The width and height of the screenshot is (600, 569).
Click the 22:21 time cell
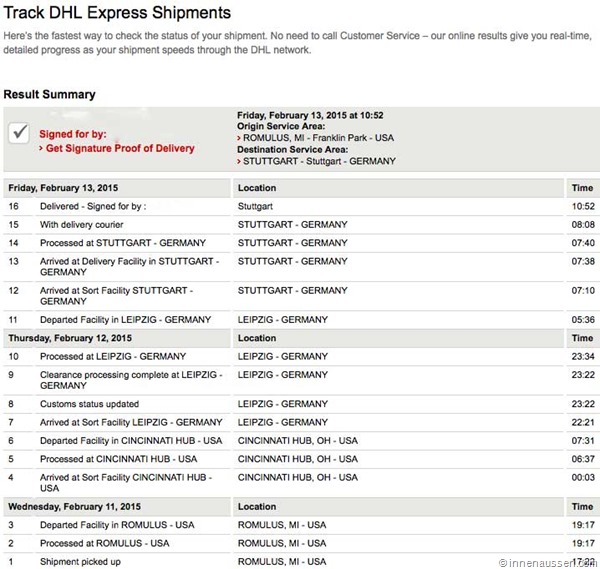pos(583,422)
